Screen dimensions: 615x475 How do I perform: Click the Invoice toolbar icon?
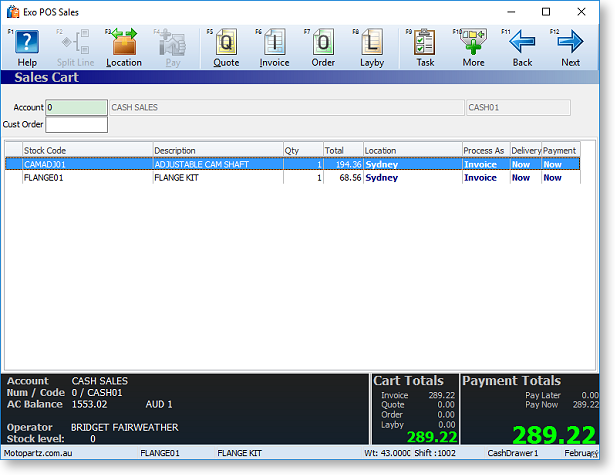pyautogui.click(x=274, y=46)
